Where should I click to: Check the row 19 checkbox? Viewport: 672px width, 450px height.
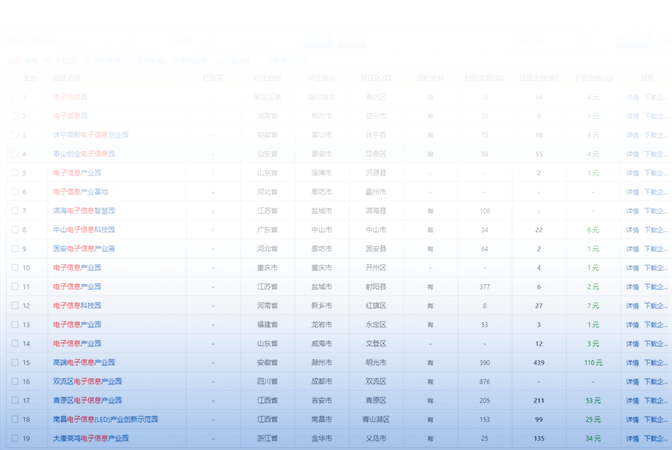click(15, 439)
